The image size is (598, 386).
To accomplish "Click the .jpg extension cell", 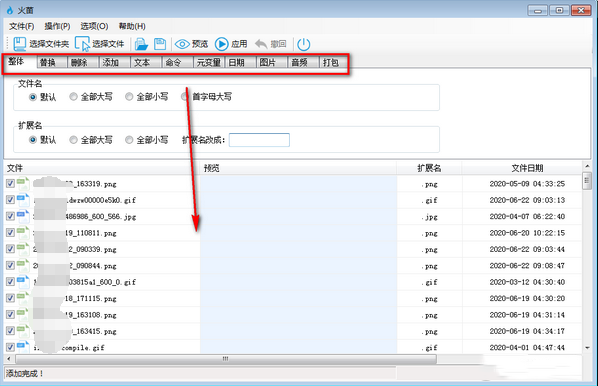I will click(x=429, y=217).
